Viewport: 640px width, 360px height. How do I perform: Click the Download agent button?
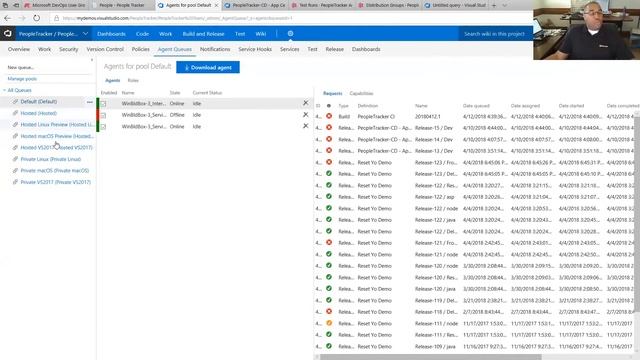208,67
